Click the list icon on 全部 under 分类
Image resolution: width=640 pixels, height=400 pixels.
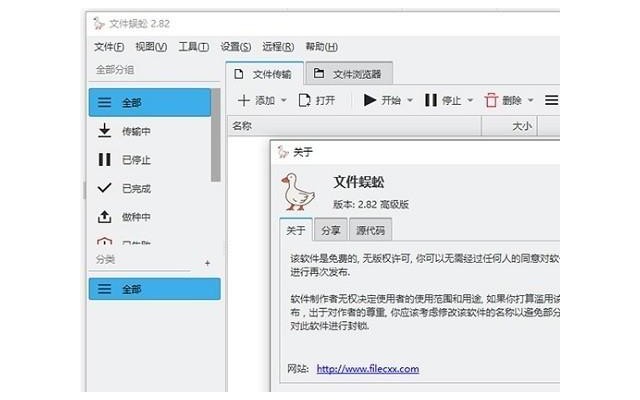click(104, 289)
